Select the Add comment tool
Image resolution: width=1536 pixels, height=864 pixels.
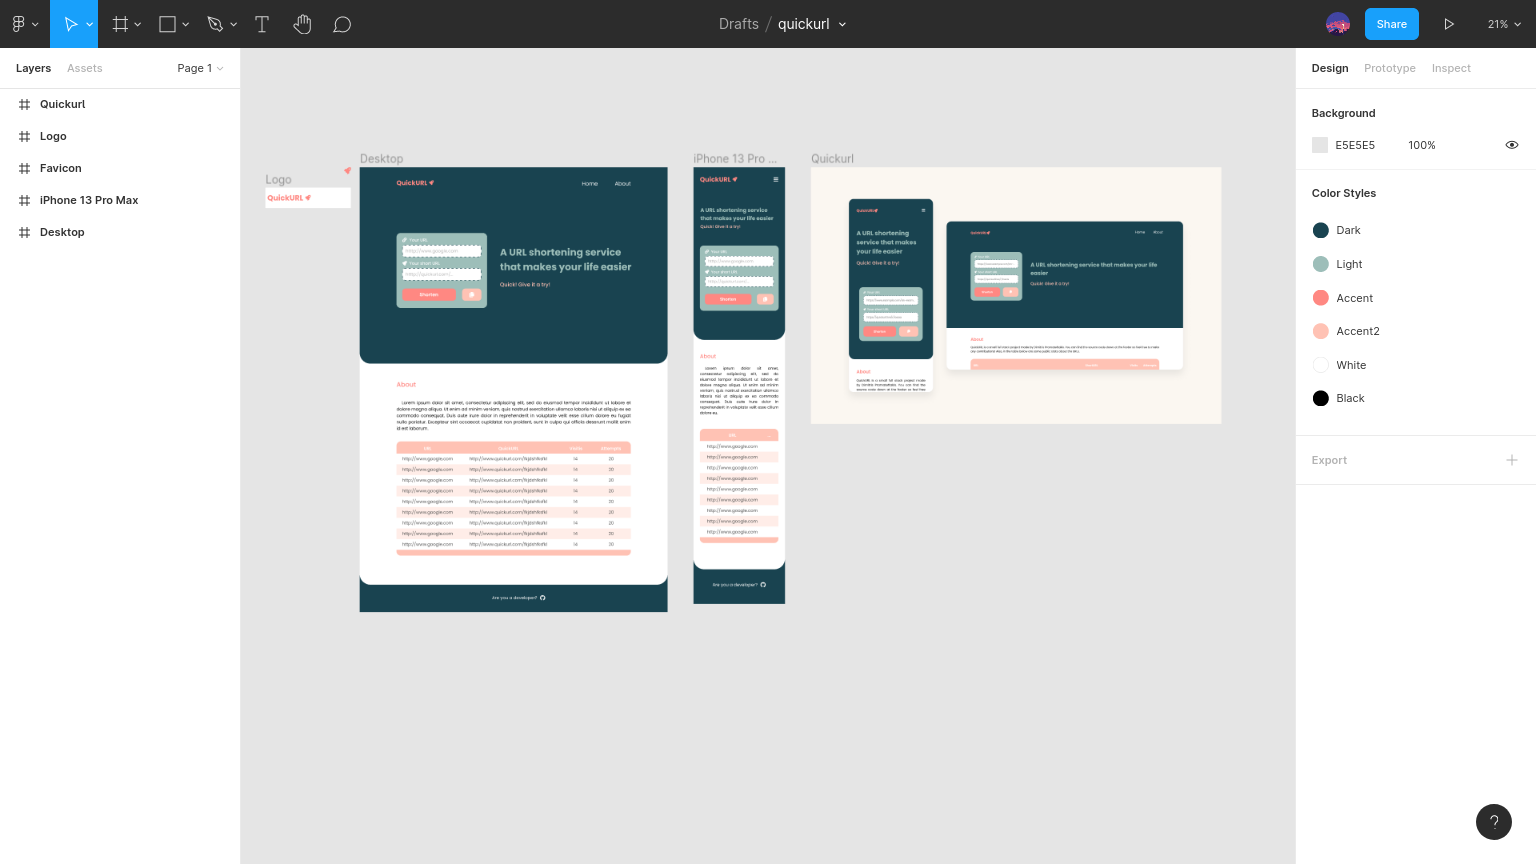[342, 24]
